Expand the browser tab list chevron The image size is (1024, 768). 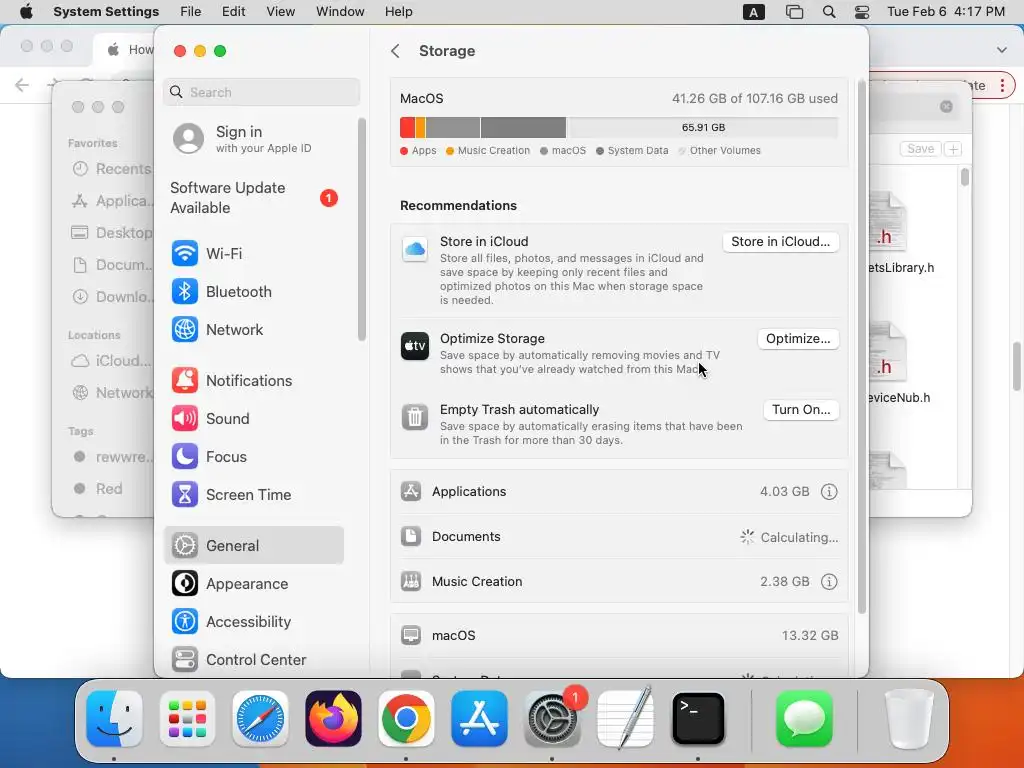1002,50
